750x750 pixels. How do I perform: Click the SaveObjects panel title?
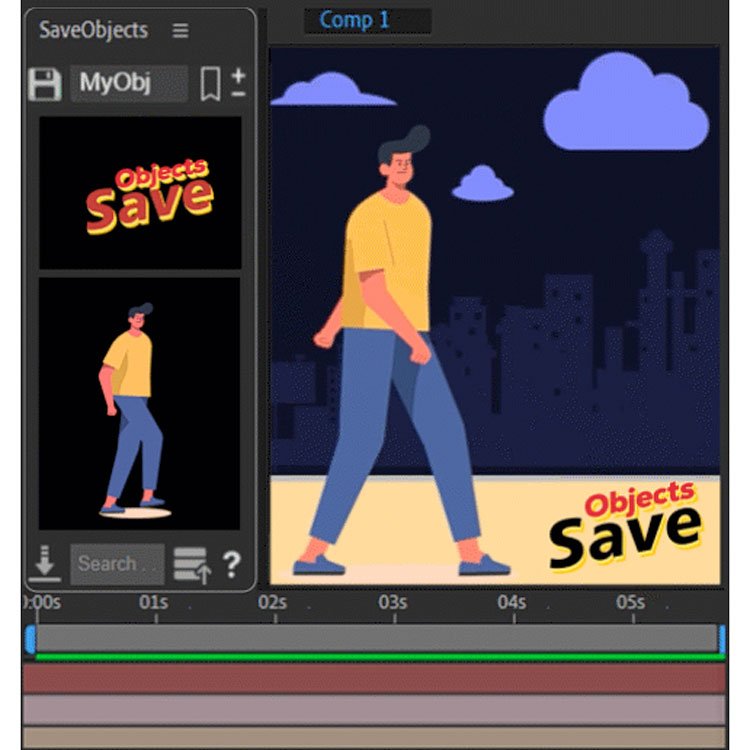tap(93, 30)
